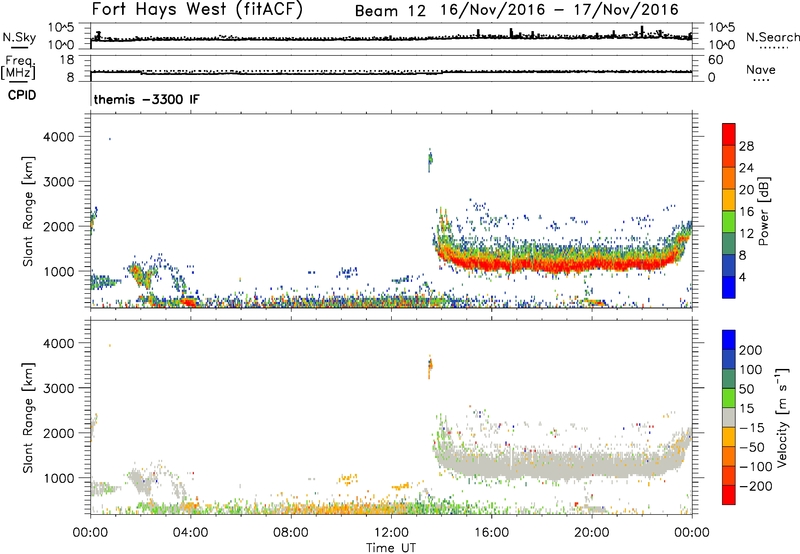Viewport: 800px width, 554px height.
Task: Click the '4000' range tick in power panel
Action: 58,137
